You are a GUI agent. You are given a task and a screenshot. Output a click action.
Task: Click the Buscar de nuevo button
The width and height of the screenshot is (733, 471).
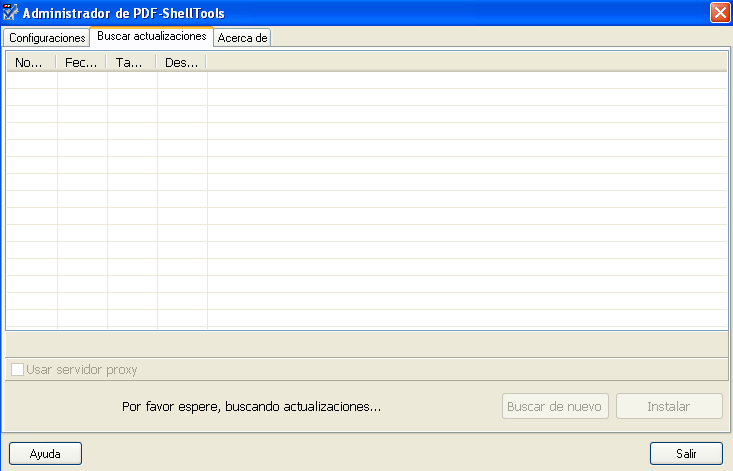click(555, 407)
